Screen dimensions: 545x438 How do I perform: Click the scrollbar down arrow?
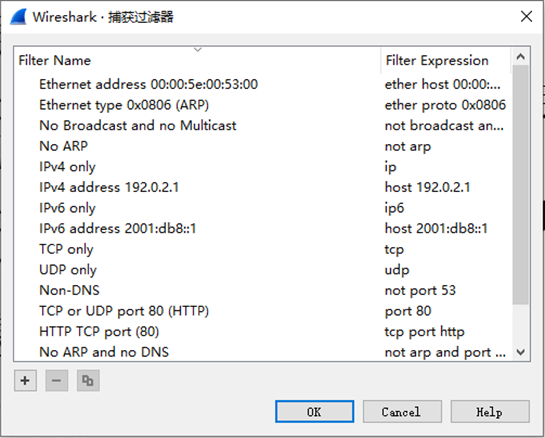click(x=521, y=352)
